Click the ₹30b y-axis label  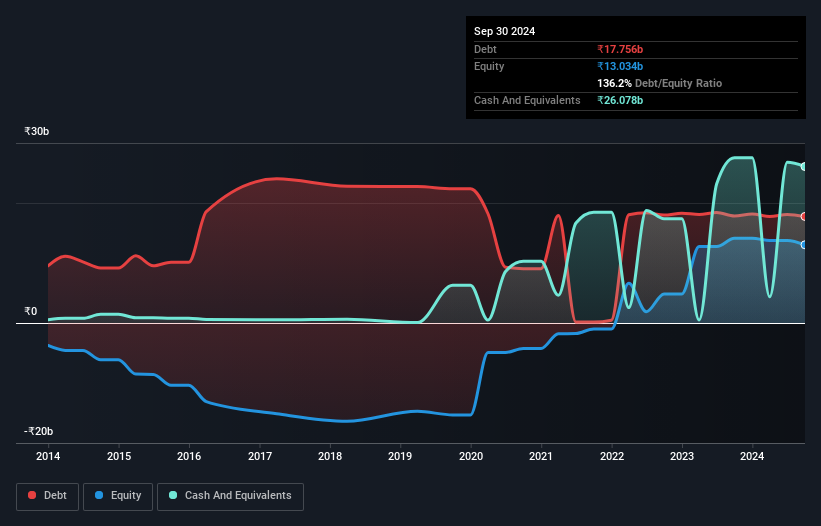click(37, 131)
